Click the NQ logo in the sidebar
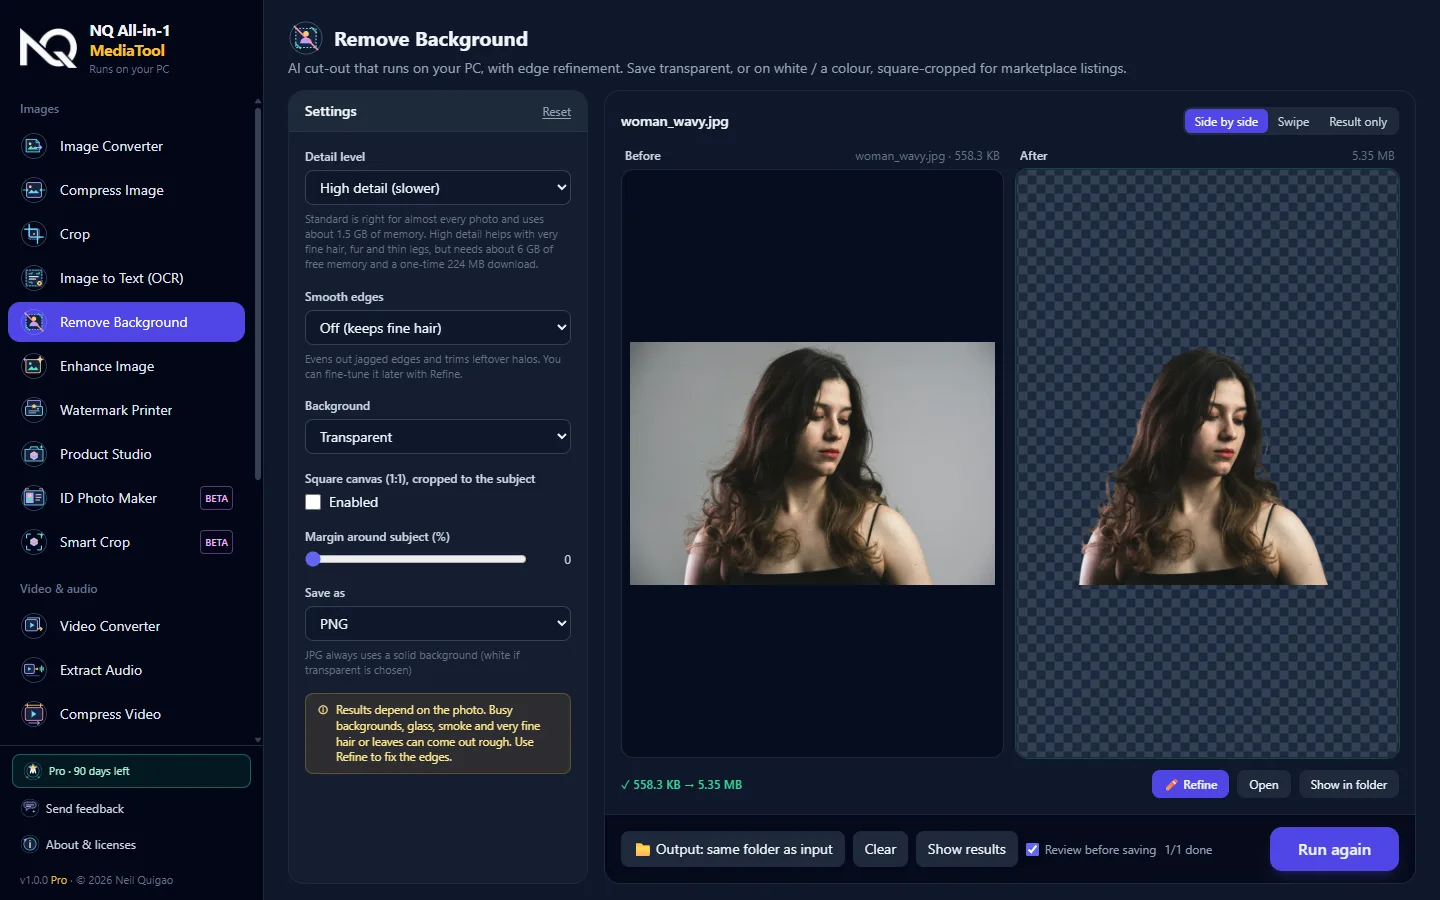The width and height of the screenshot is (1440, 900). [x=48, y=48]
